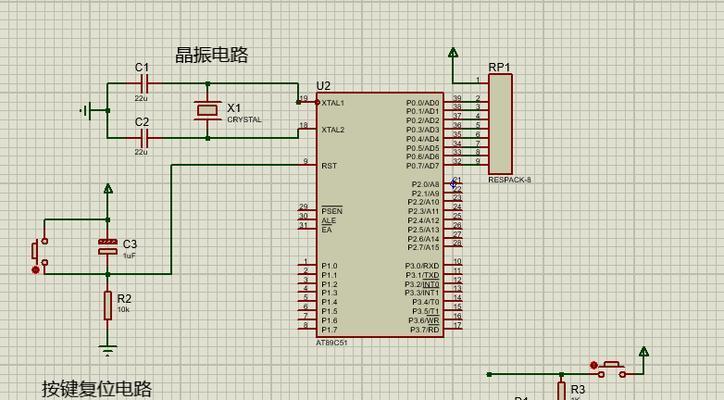Click the P2.0/A8 pin label
Image resolution: width=724 pixels, height=400 pixels.
tap(425, 184)
